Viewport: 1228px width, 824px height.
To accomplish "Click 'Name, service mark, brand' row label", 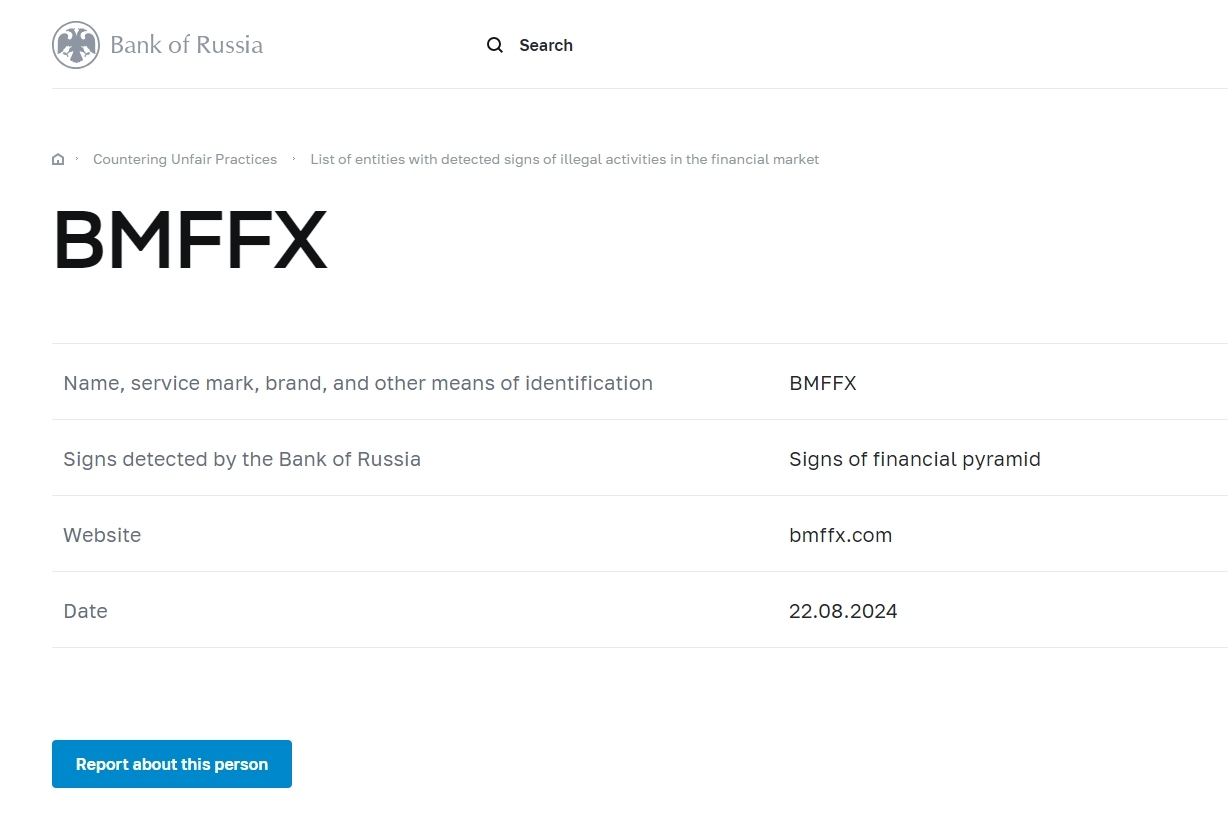I will click(358, 383).
